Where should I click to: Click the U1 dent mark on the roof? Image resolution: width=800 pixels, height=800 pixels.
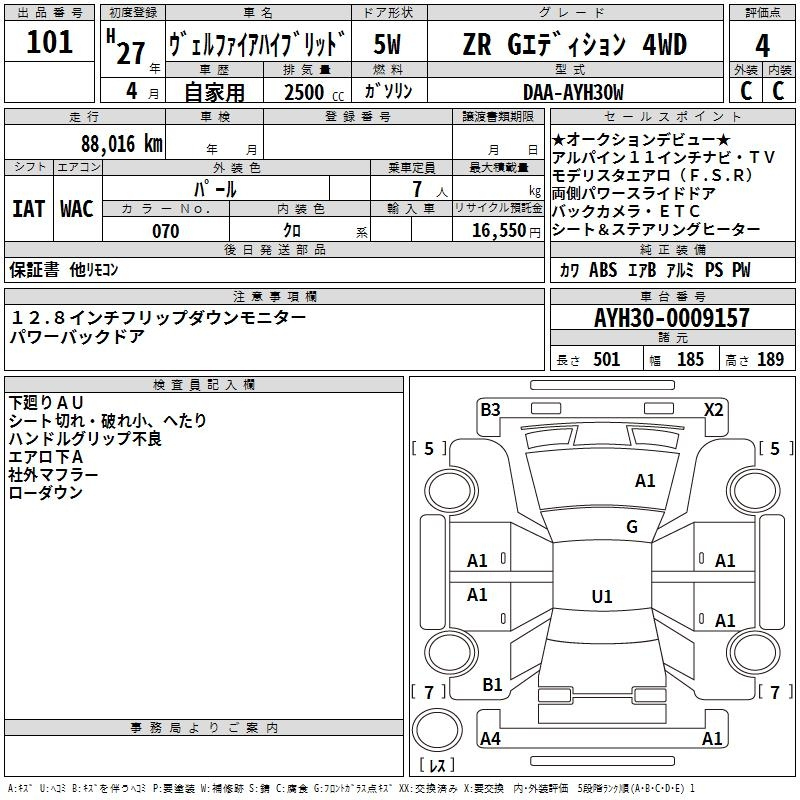coord(602,596)
